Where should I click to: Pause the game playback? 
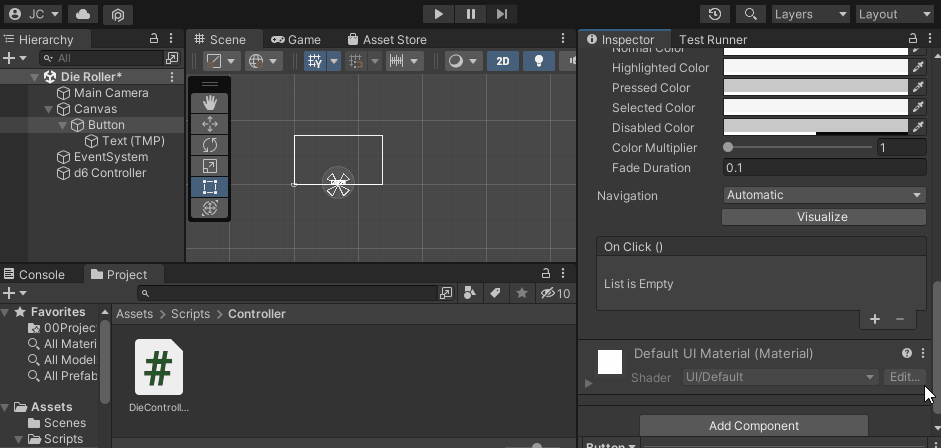(x=470, y=14)
